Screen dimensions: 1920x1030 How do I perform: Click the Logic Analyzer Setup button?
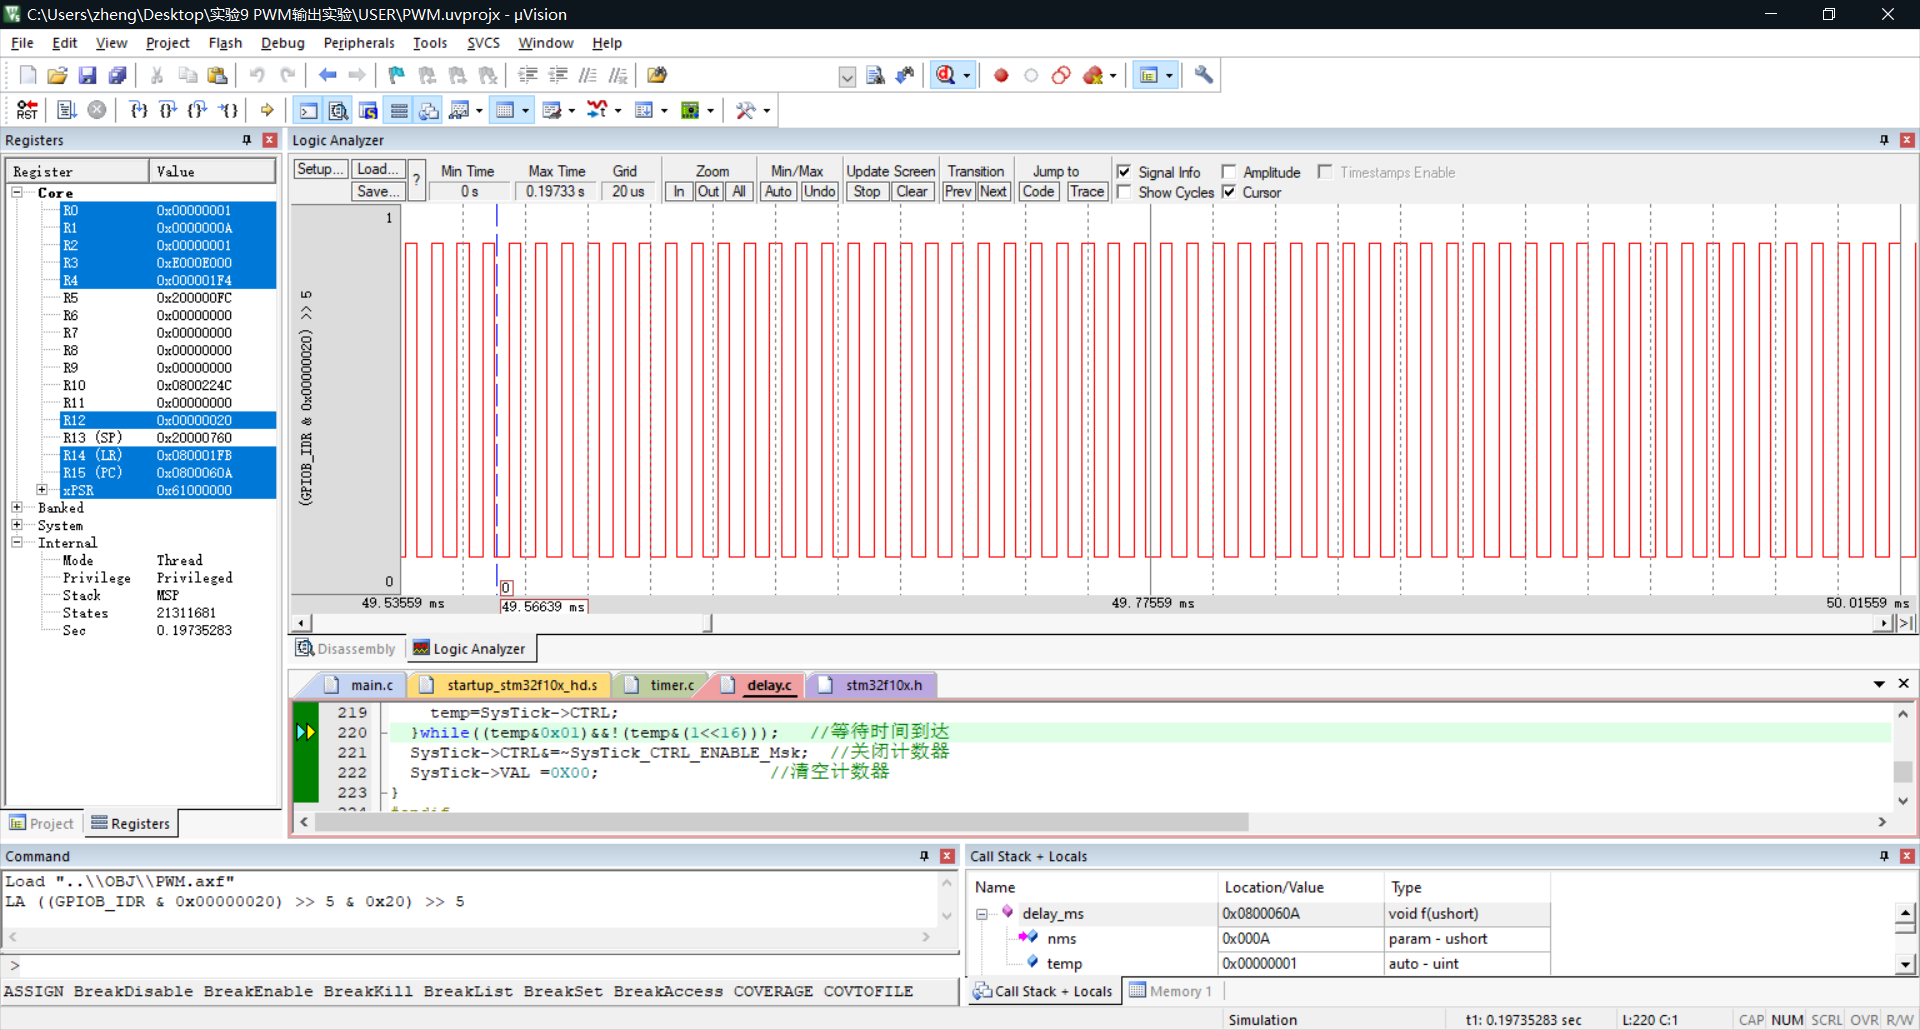320,169
